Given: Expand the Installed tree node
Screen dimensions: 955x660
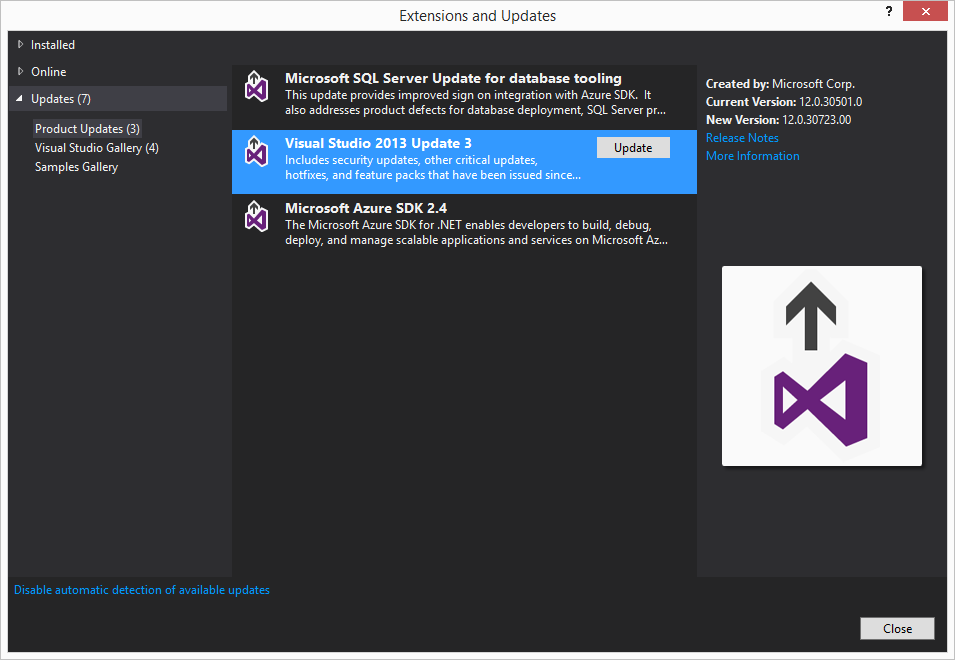Looking at the screenshot, I should (21, 45).
